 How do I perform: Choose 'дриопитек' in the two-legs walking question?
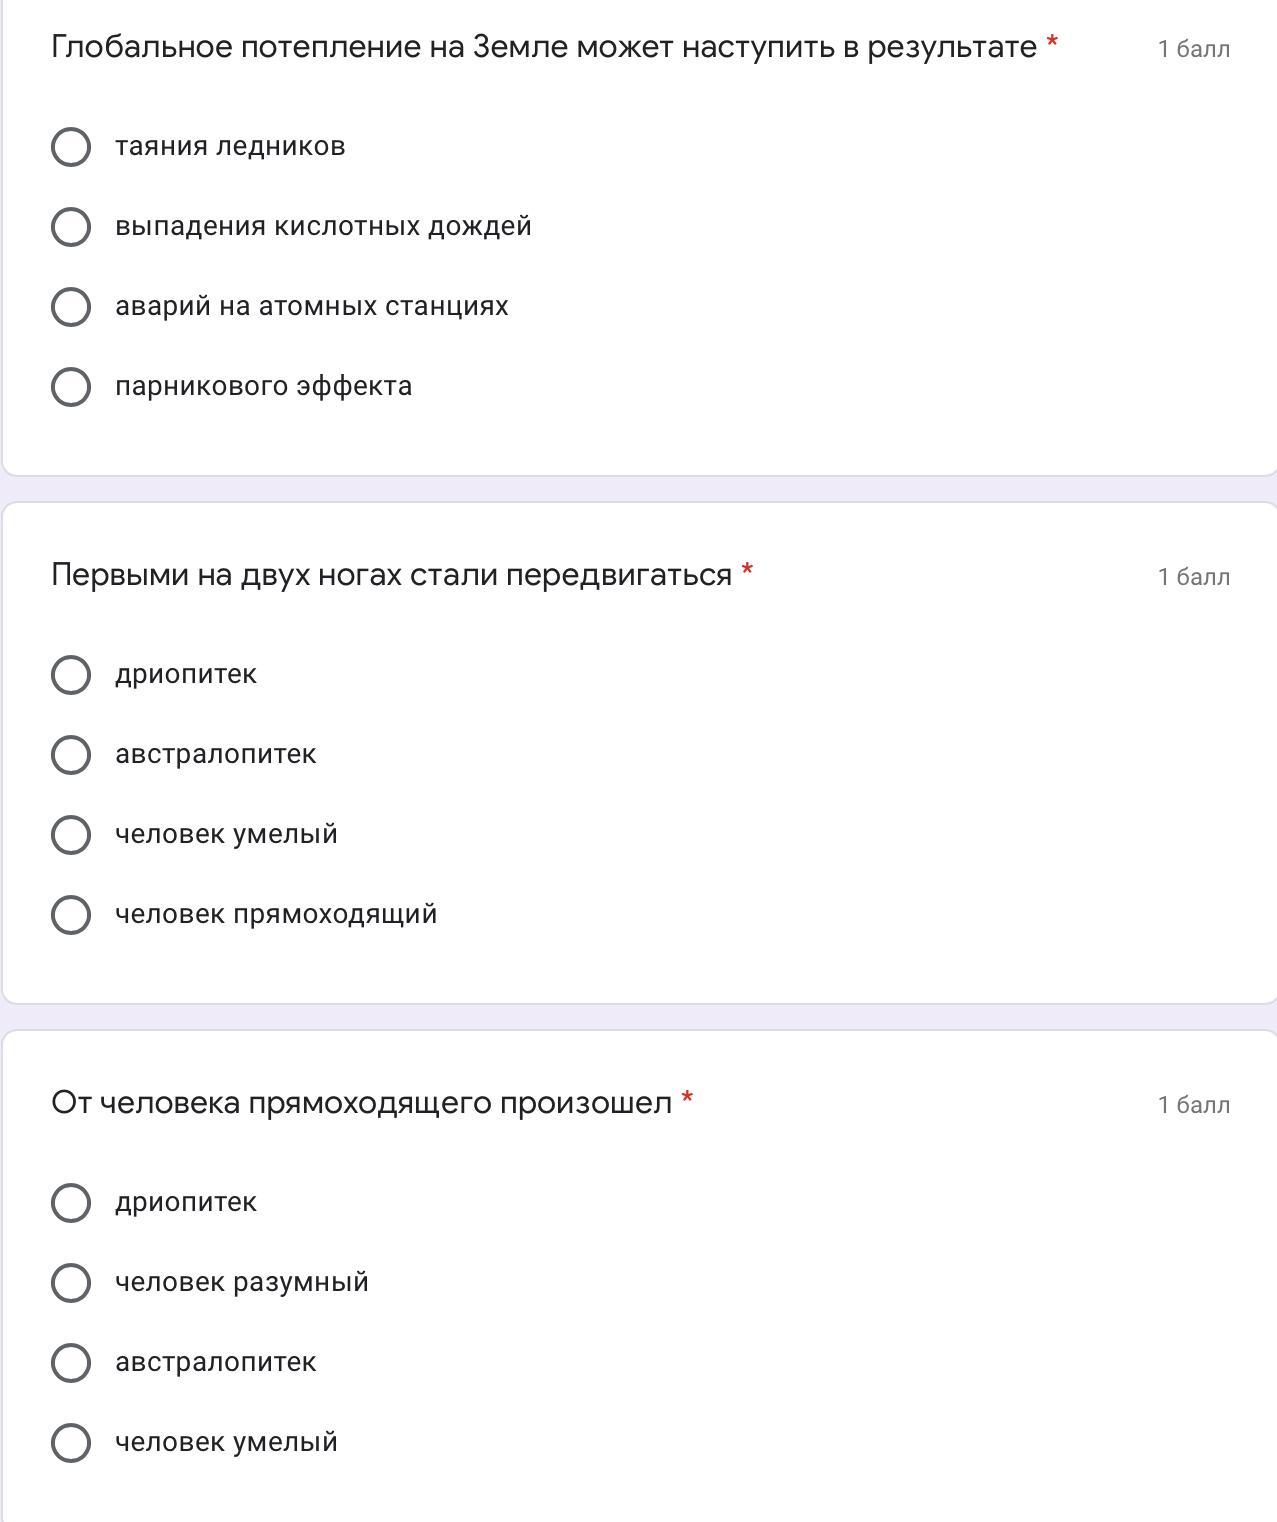pyautogui.click(x=71, y=675)
